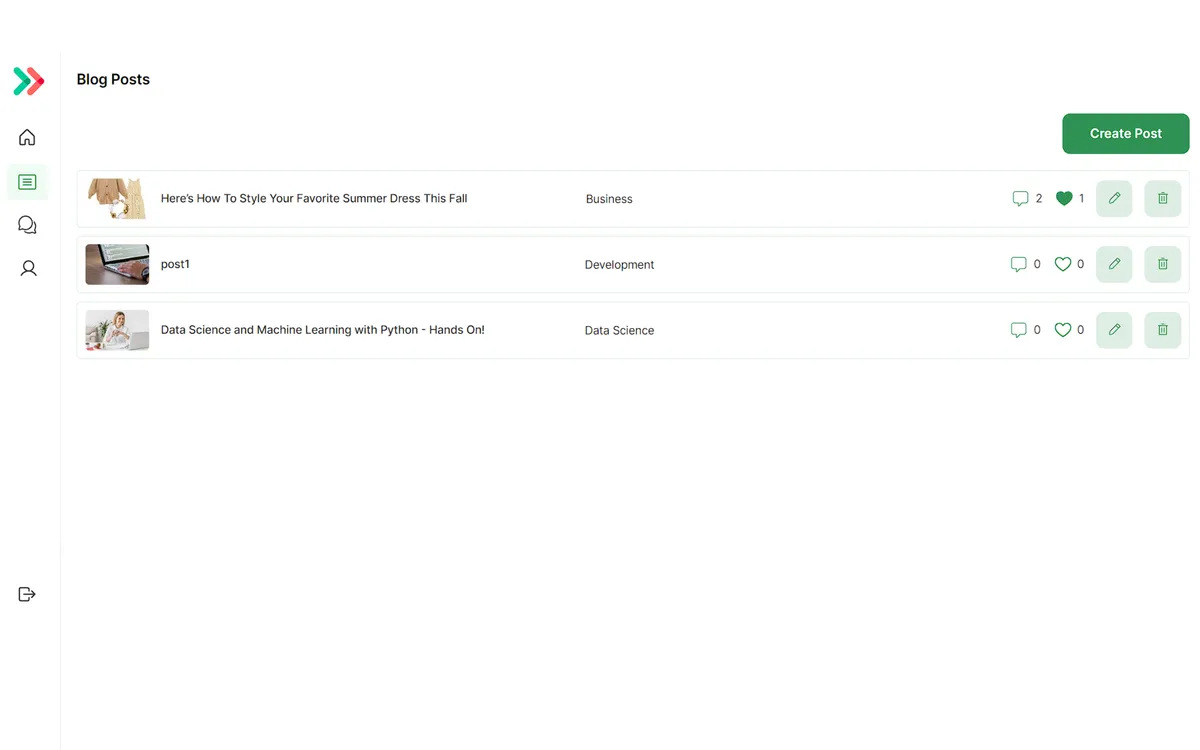
Task: Open 'Here's How To Style Your Favorite Summer Dress' title
Action: click(314, 198)
